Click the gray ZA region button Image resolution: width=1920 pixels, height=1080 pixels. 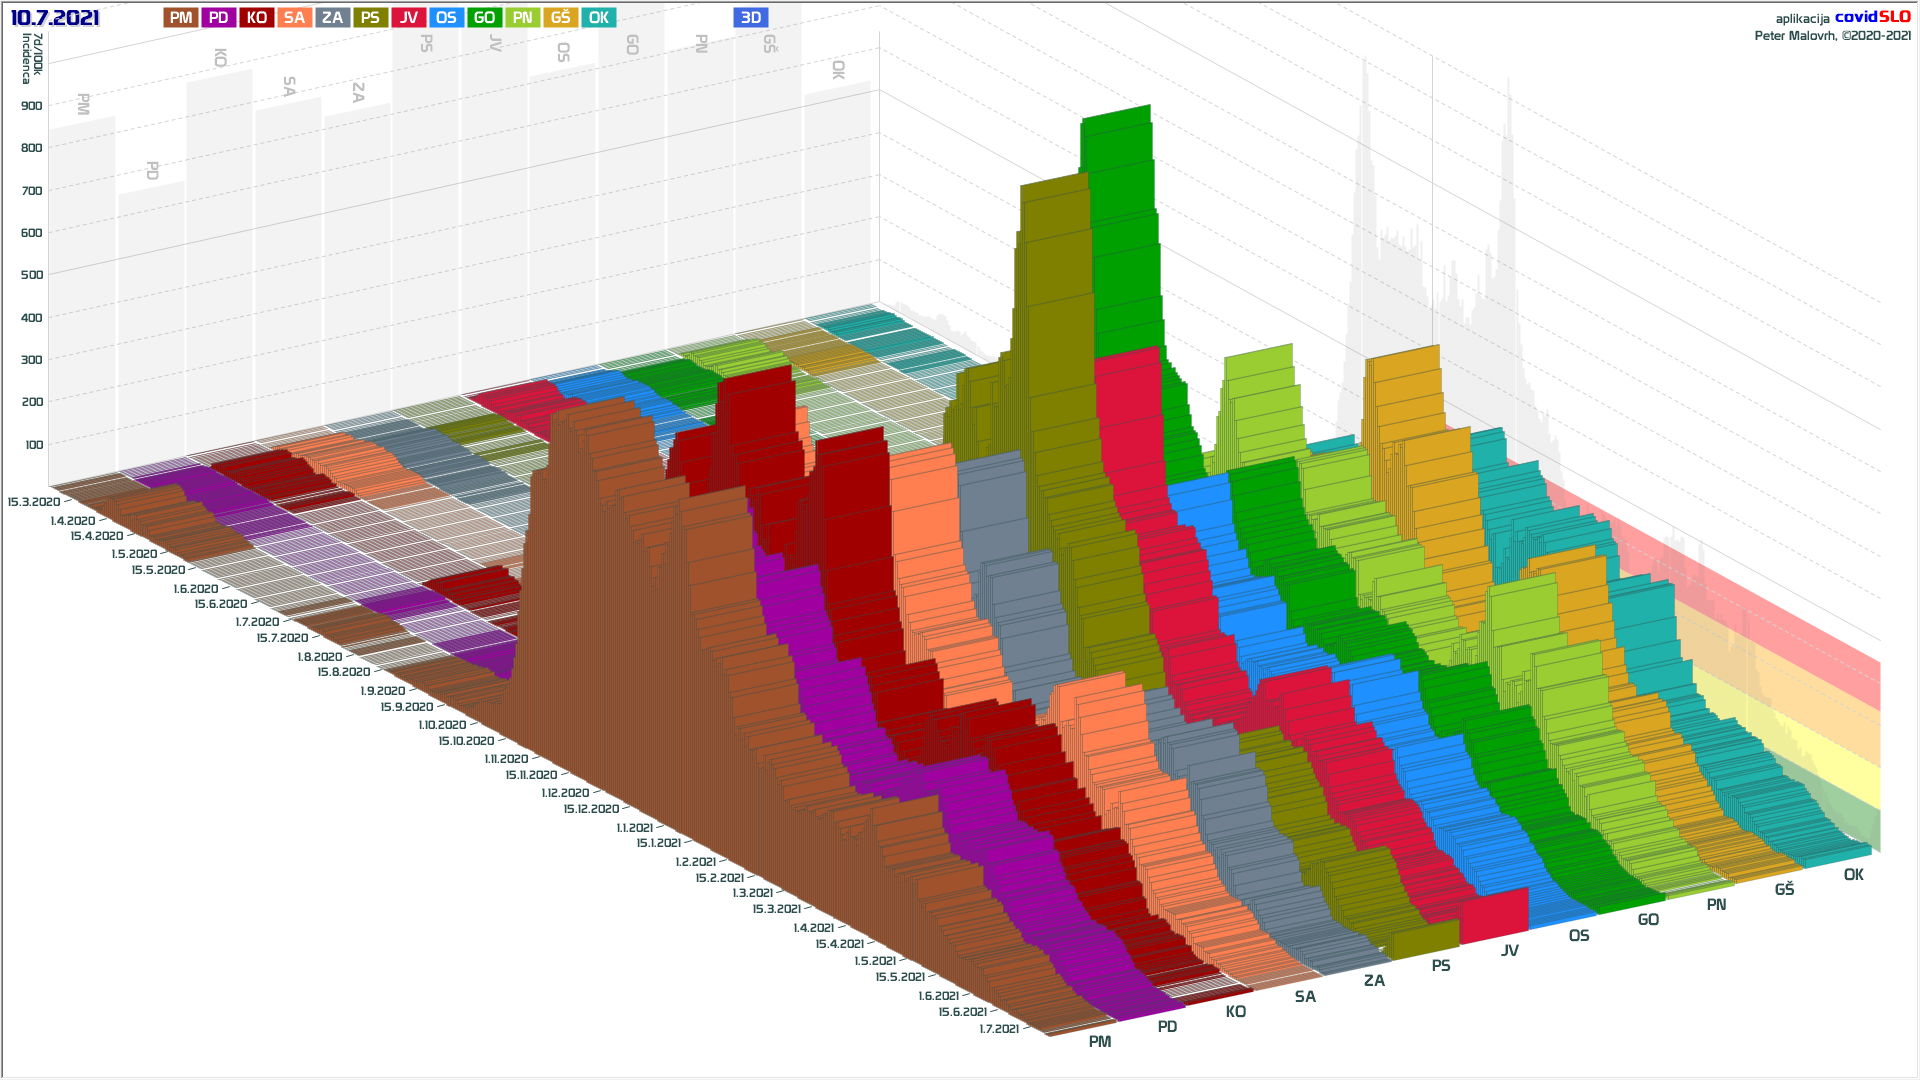tap(332, 17)
